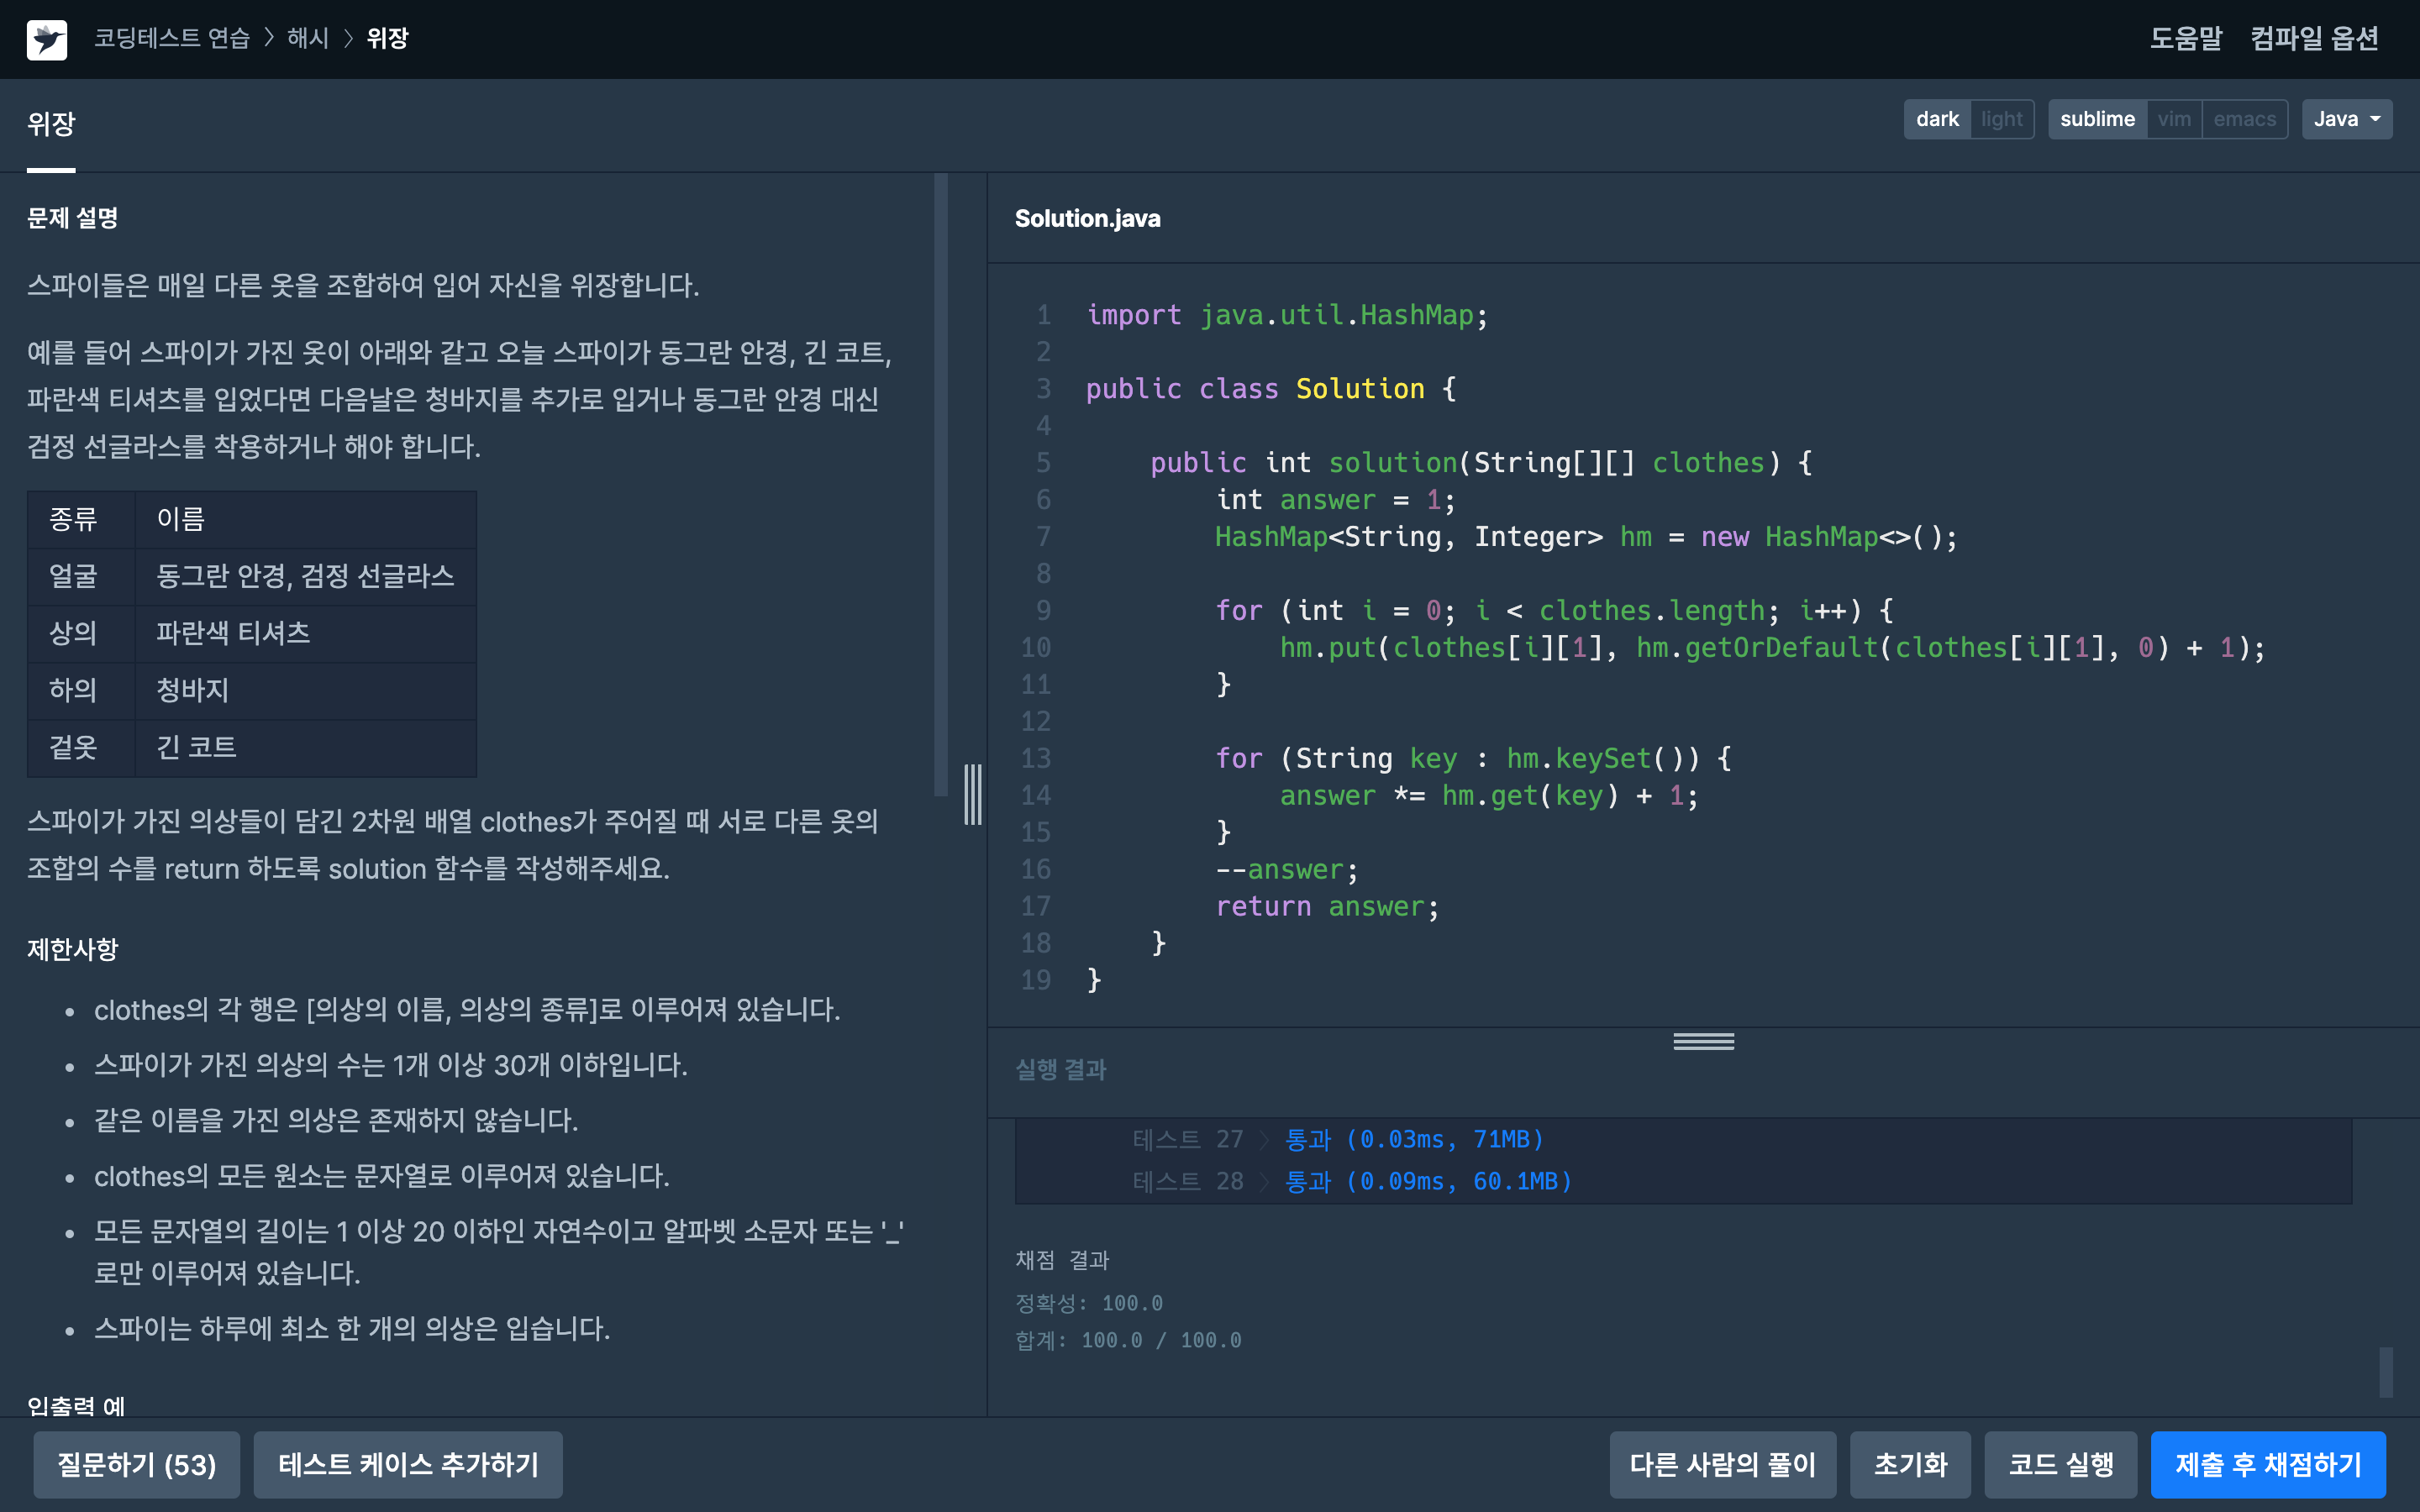Select dark editor theme

coord(1937,119)
